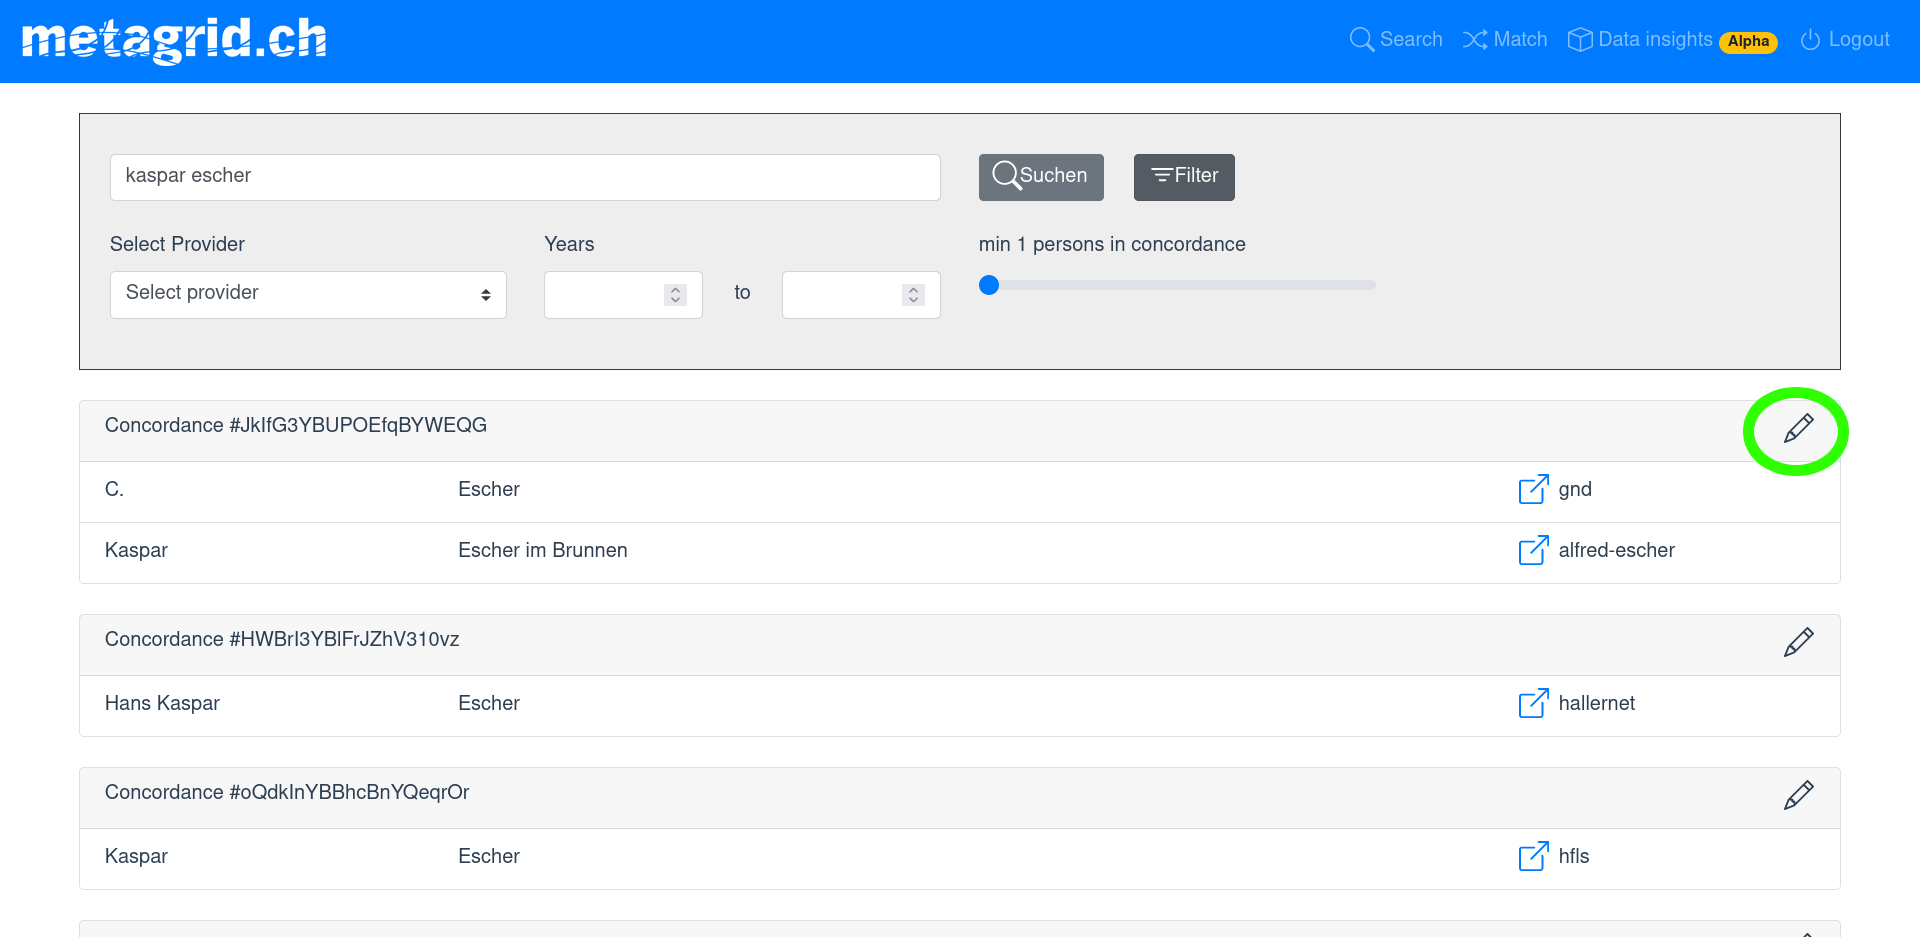Edit concordance #JkIfG3YBUPOEfqBYWEQG with pencil icon
Image resolution: width=1920 pixels, height=937 pixels.
click(1798, 429)
